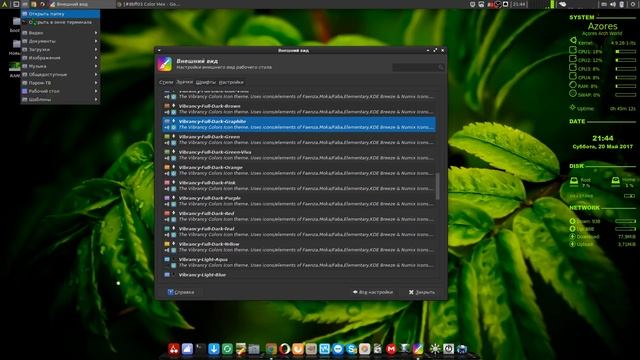Click the Все настройки button
Screen dimensions: 640x360
pyautogui.click(x=373, y=292)
